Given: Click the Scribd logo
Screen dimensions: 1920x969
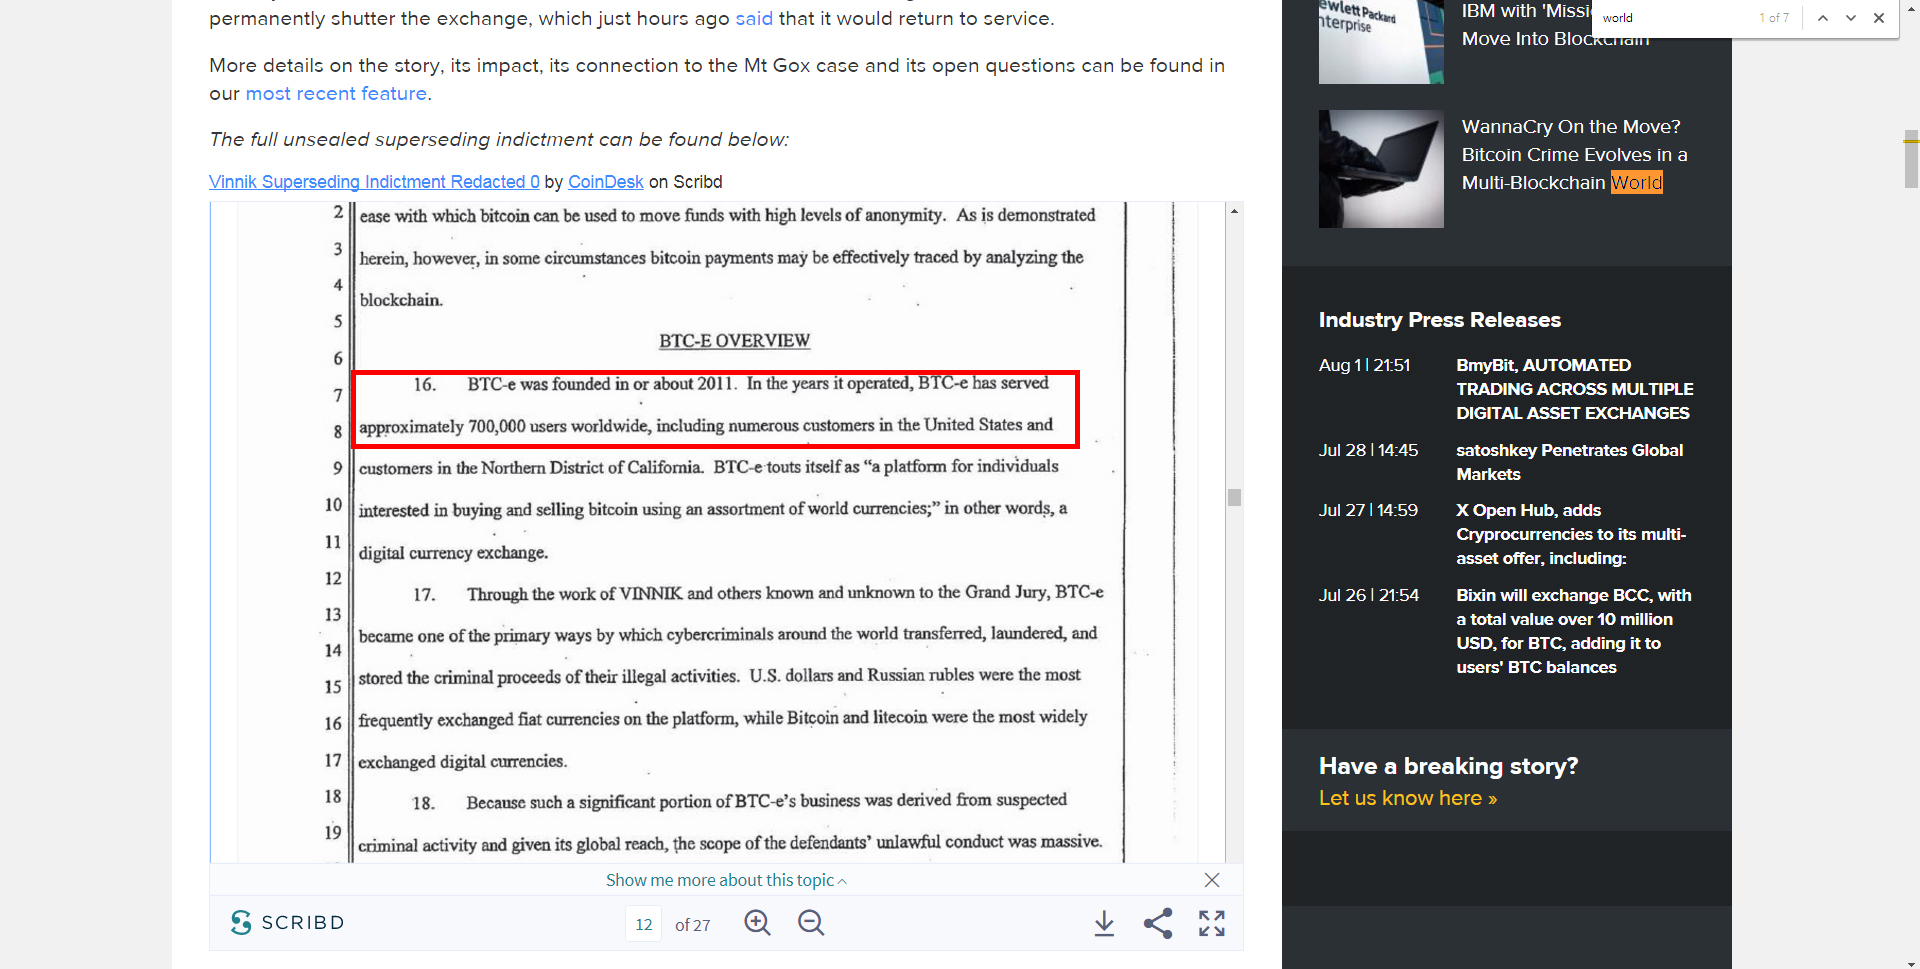Looking at the screenshot, I should [288, 922].
